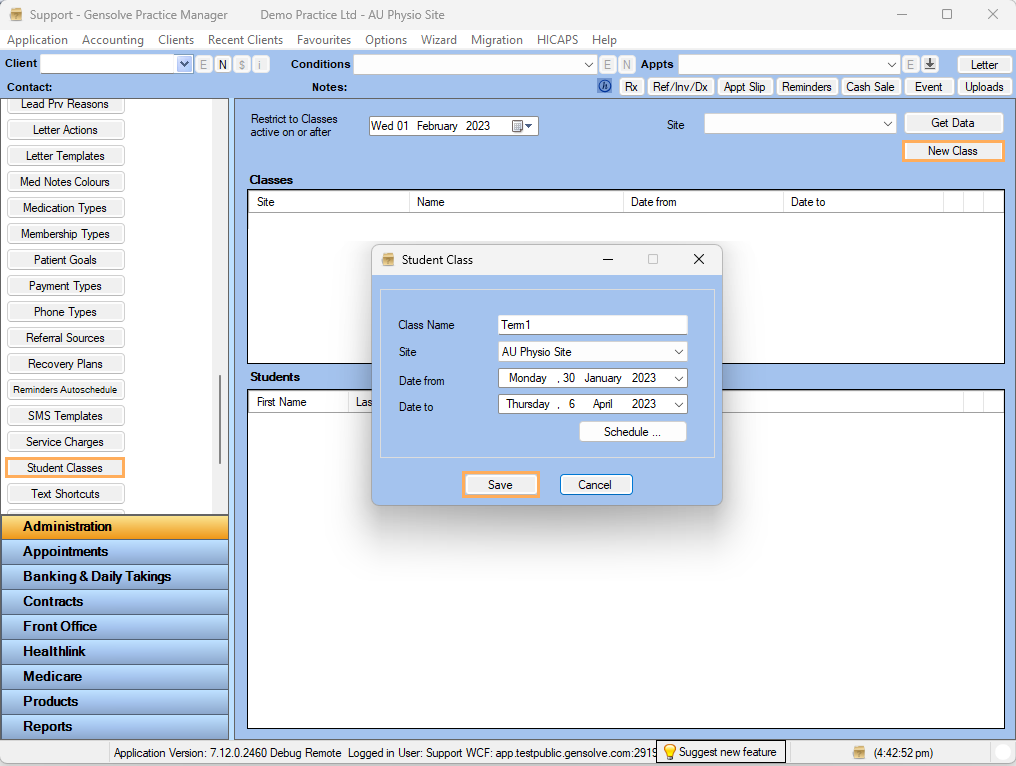1016x766 pixels.
Task: Open the Clients menu
Action: [176, 40]
